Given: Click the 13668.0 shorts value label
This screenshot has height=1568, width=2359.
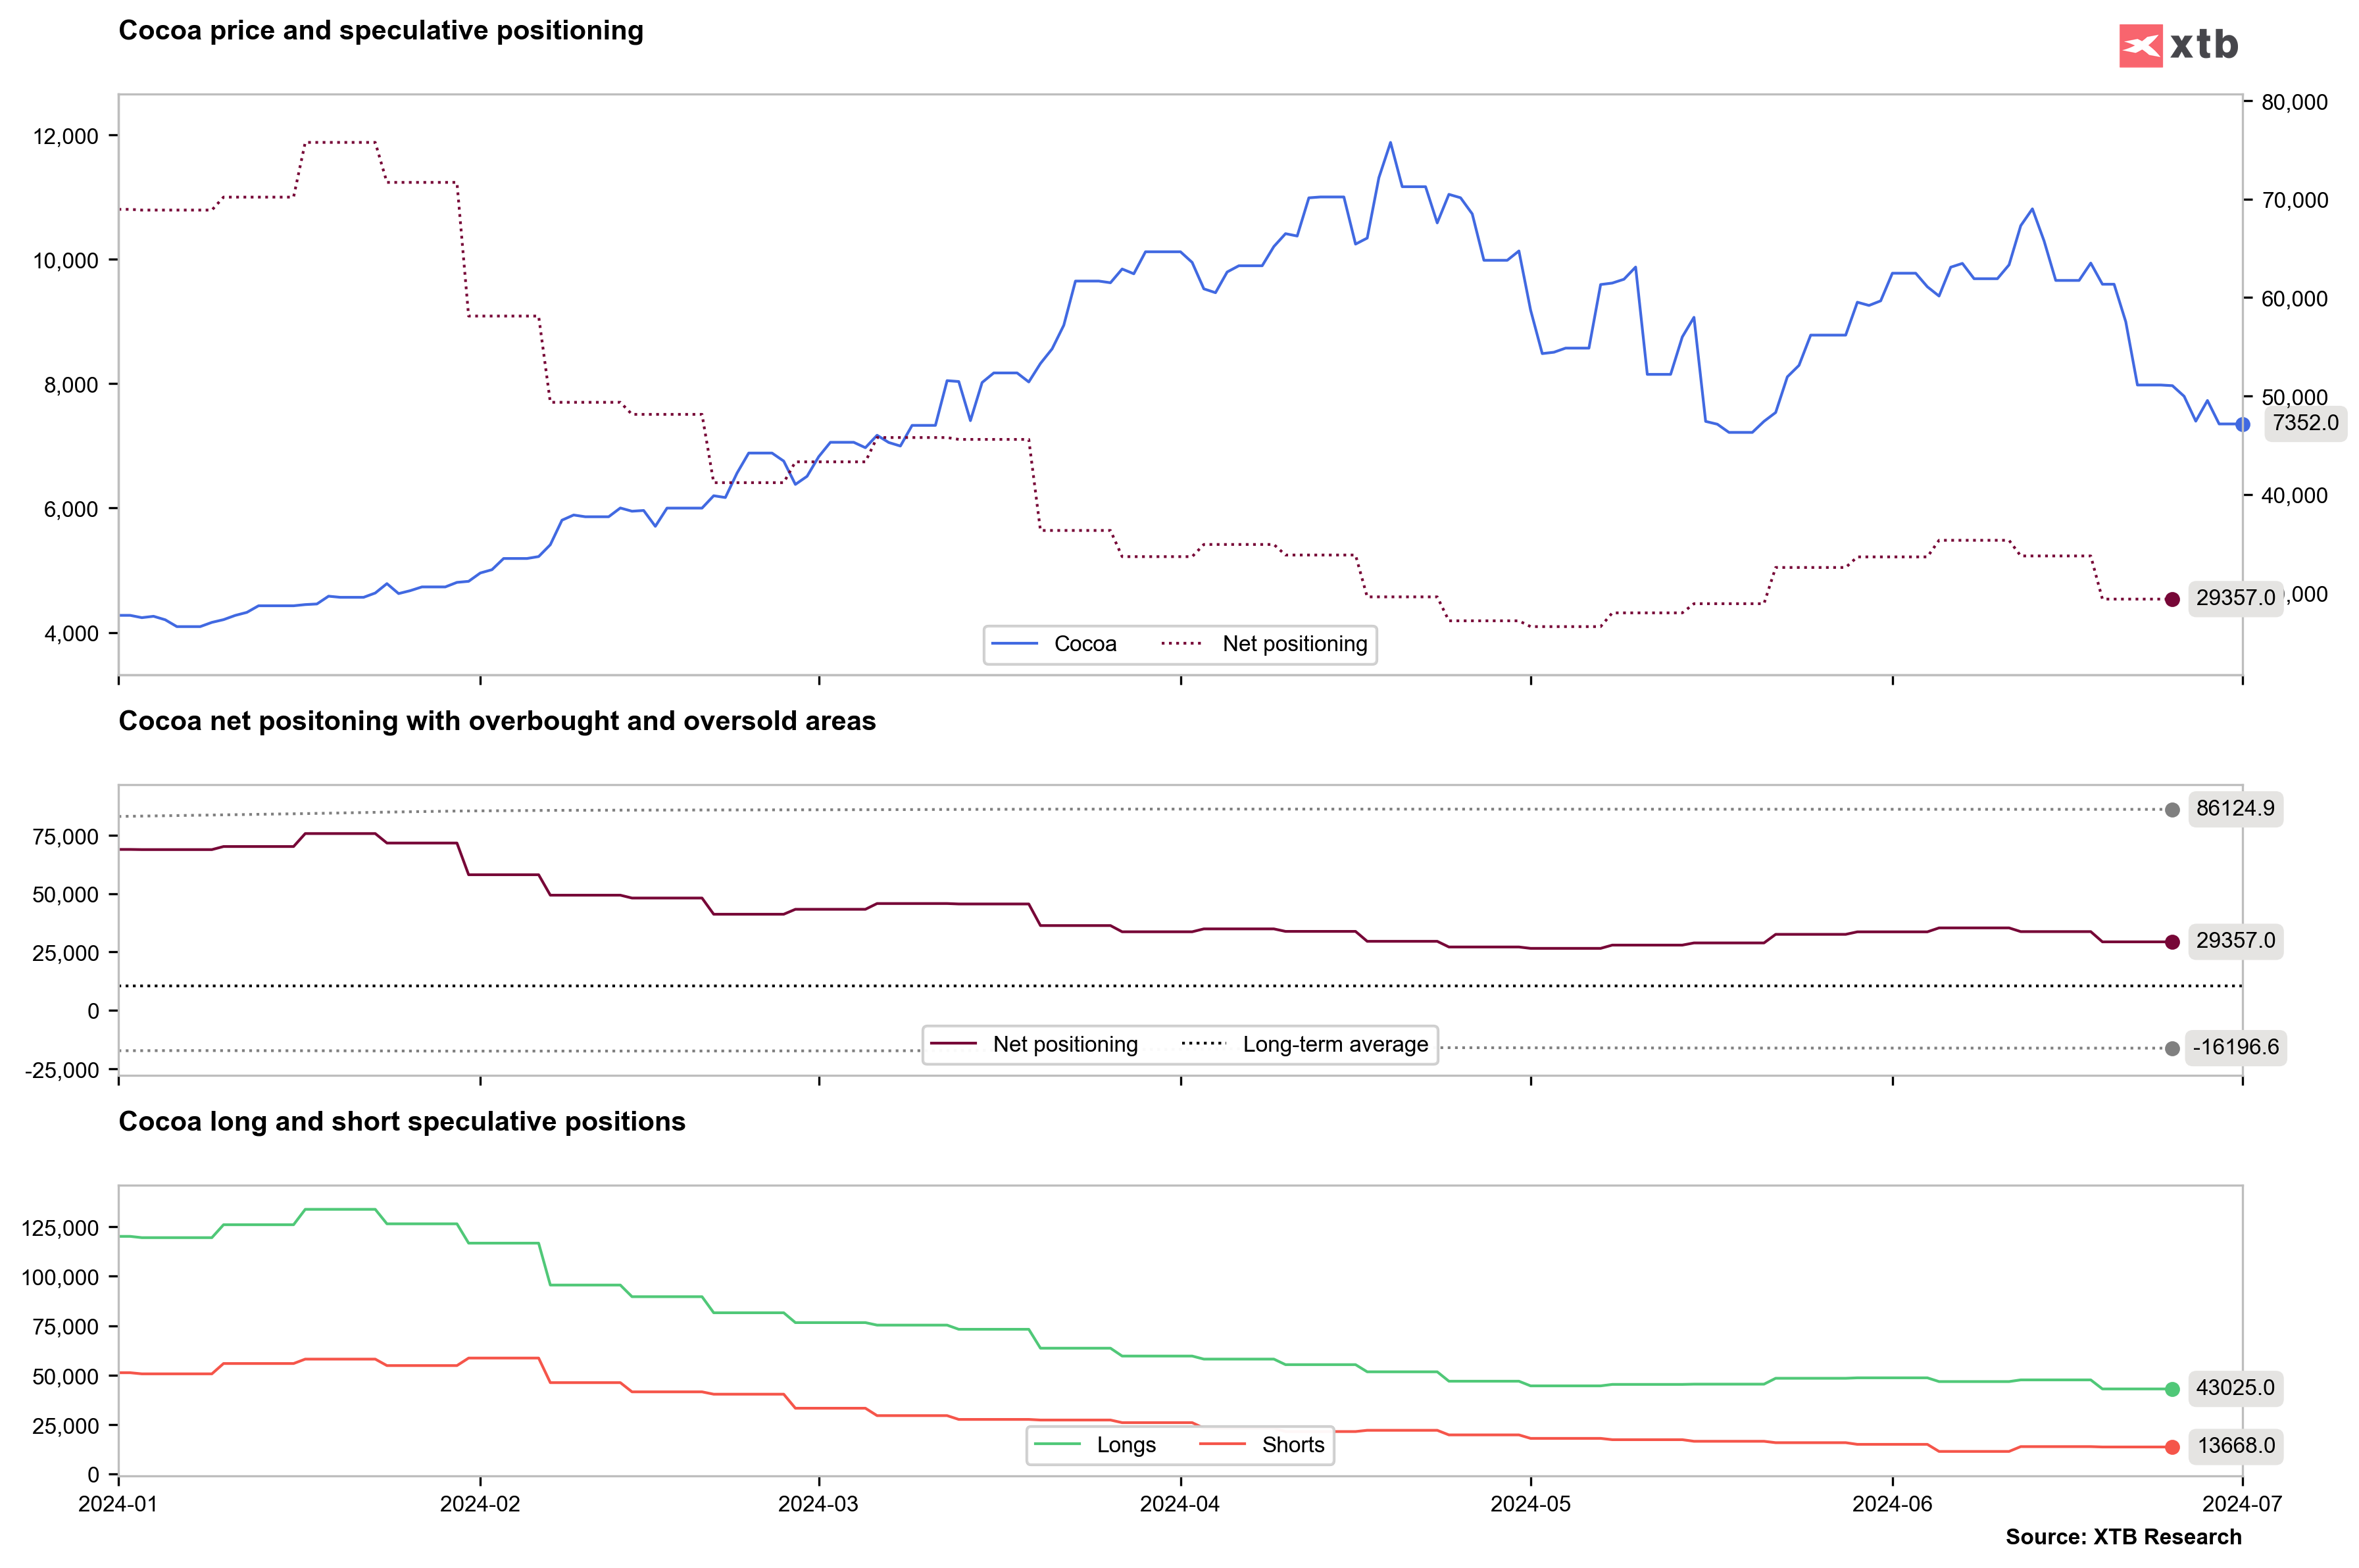Looking at the screenshot, I should (x=2235, y=1446).
